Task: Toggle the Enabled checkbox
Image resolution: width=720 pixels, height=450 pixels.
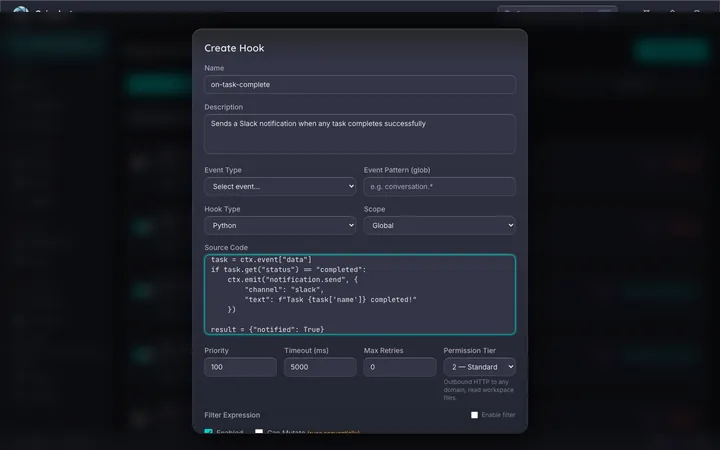Action: click(x=208, y=432)
